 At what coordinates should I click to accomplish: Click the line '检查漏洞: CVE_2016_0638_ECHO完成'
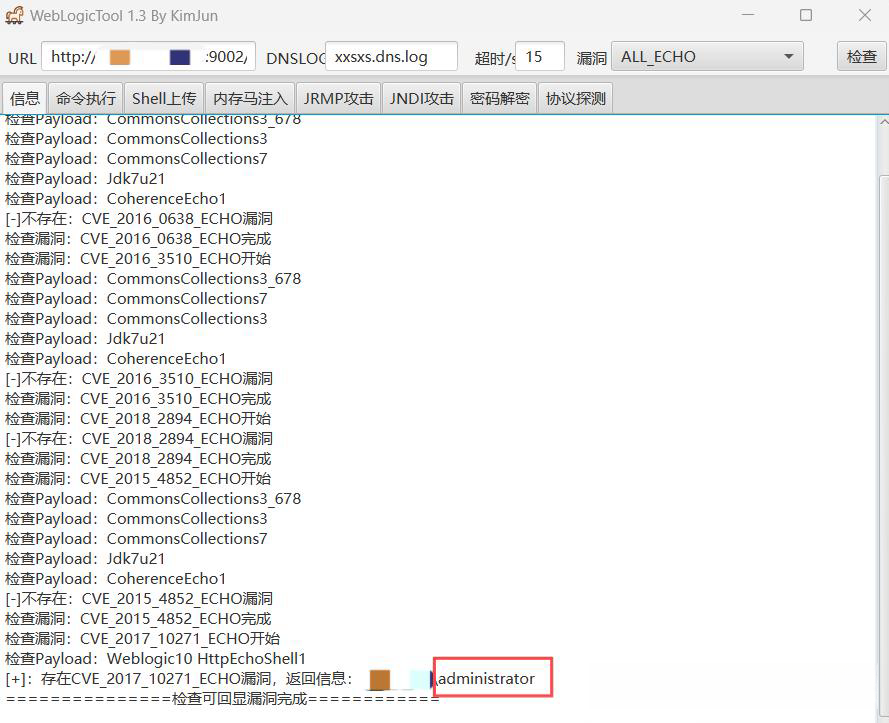(x=138, y=239)
